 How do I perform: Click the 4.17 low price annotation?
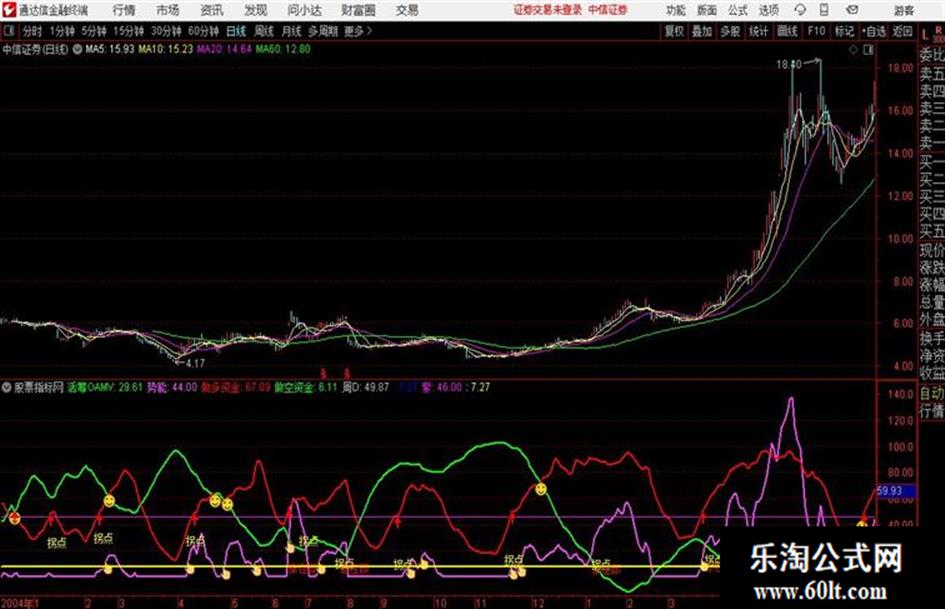[x=195, y=363]
